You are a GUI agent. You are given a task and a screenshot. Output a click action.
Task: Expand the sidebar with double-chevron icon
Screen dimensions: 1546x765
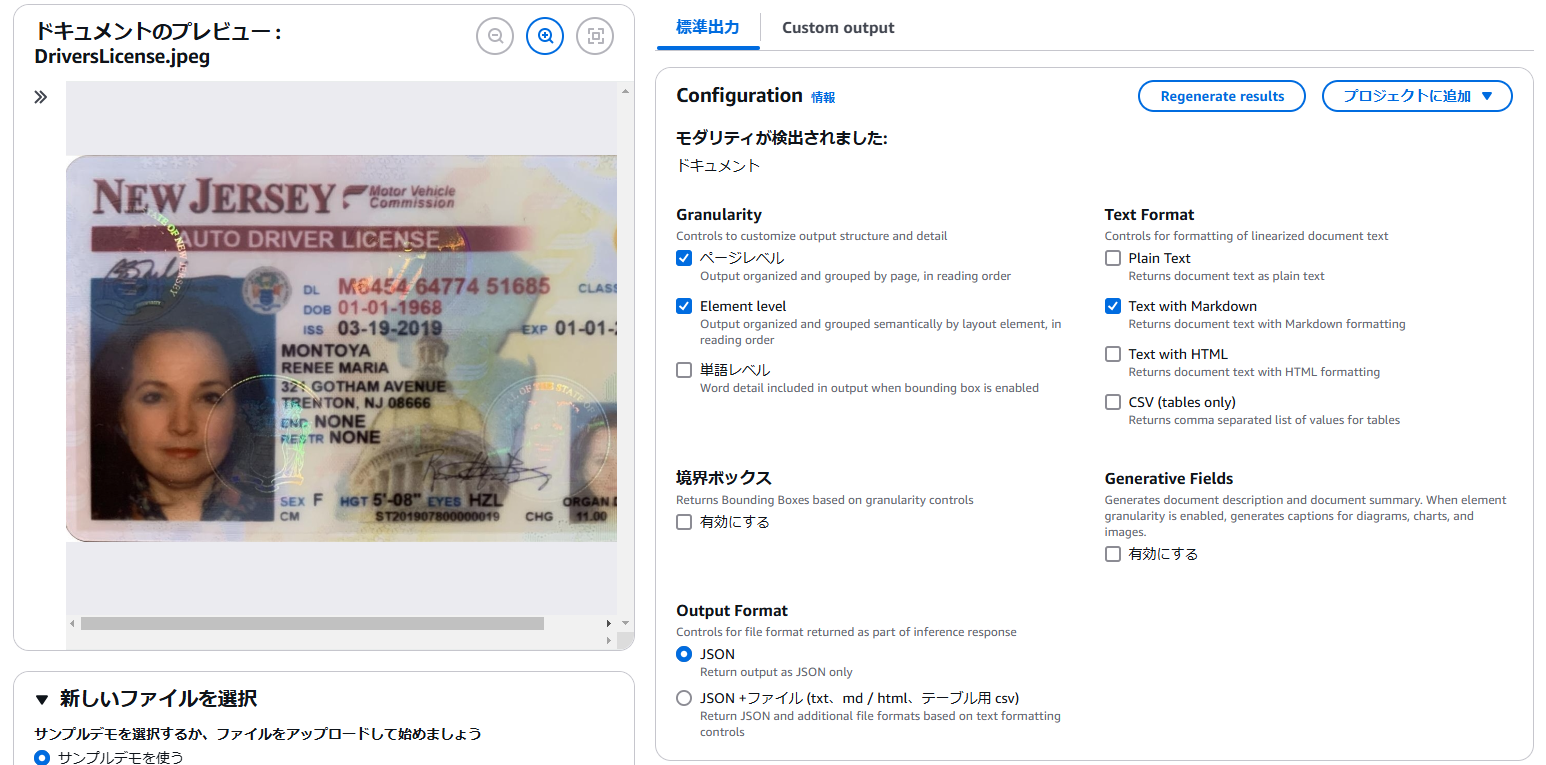[40, 97]
